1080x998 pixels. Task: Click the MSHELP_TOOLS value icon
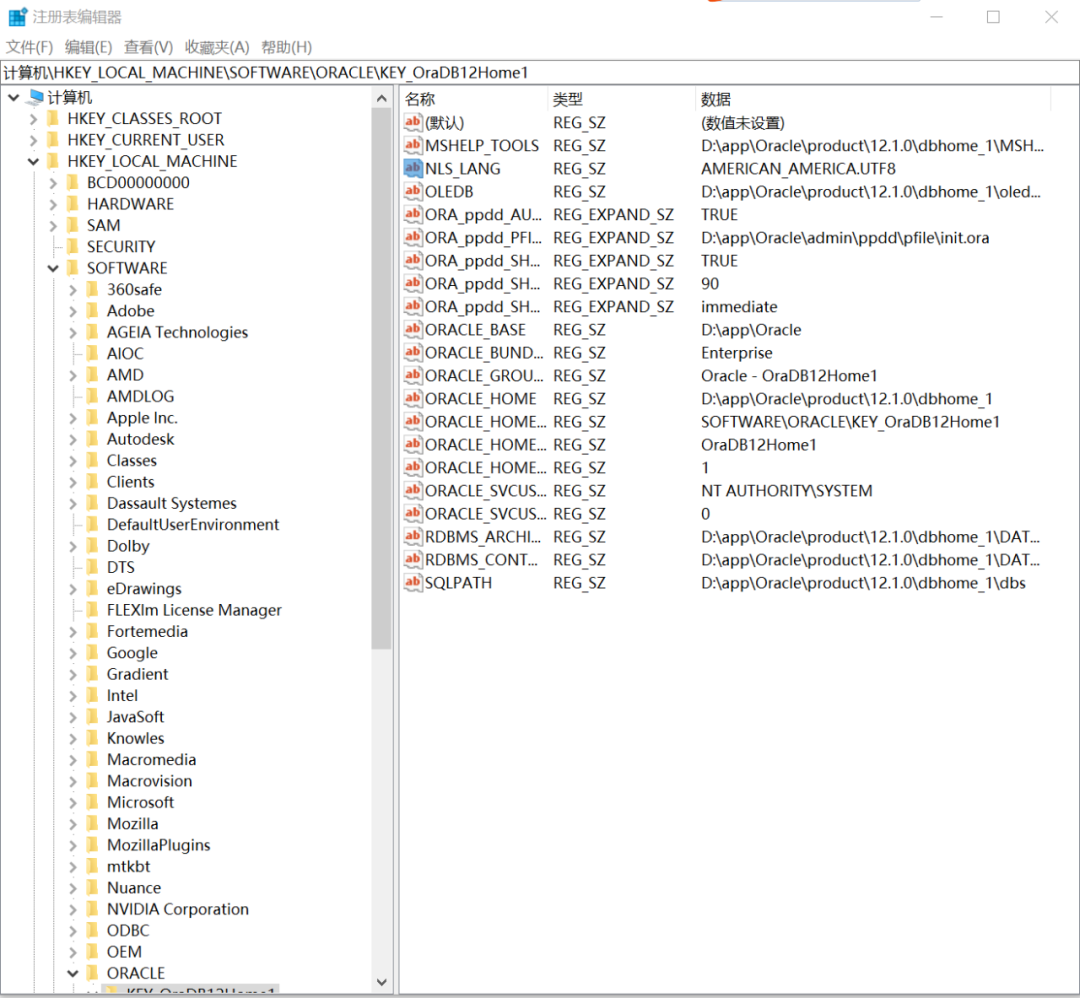pos(413,145)
